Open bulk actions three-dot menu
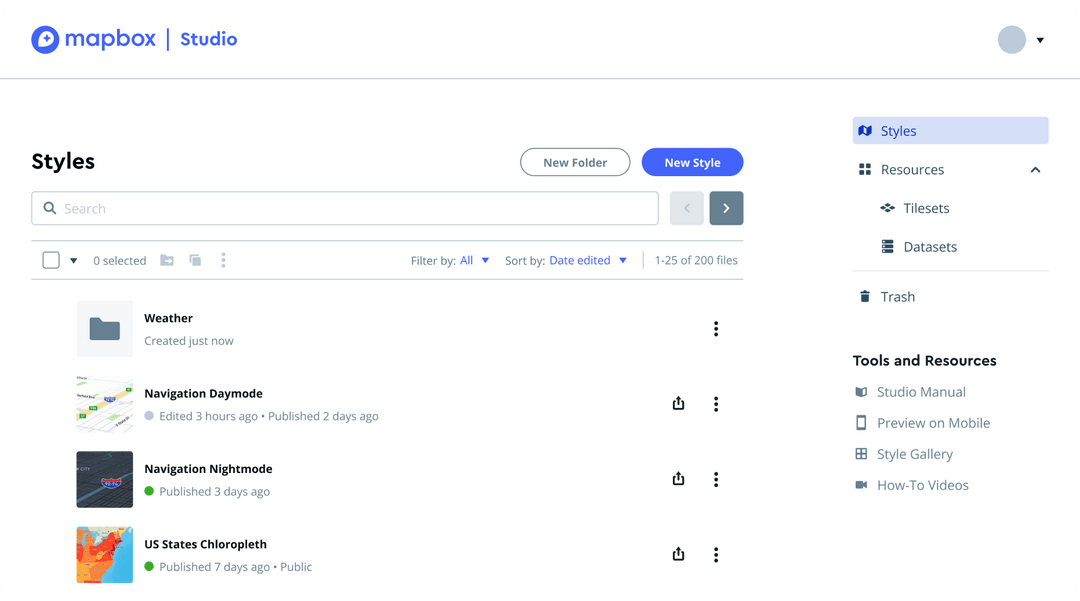Viewport: 1080px width, 601px height. tap(223, 260)
